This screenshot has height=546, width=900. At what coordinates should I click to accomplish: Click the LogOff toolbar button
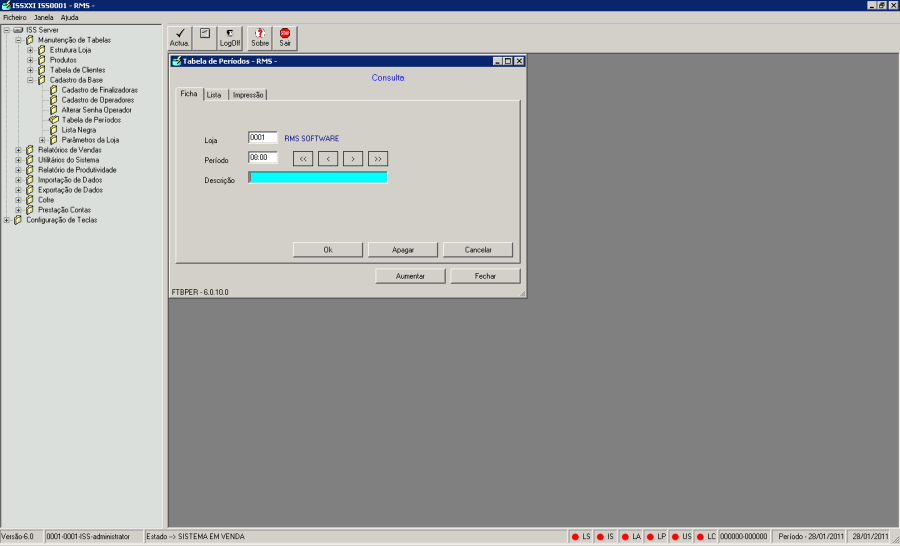pos(230,38)
